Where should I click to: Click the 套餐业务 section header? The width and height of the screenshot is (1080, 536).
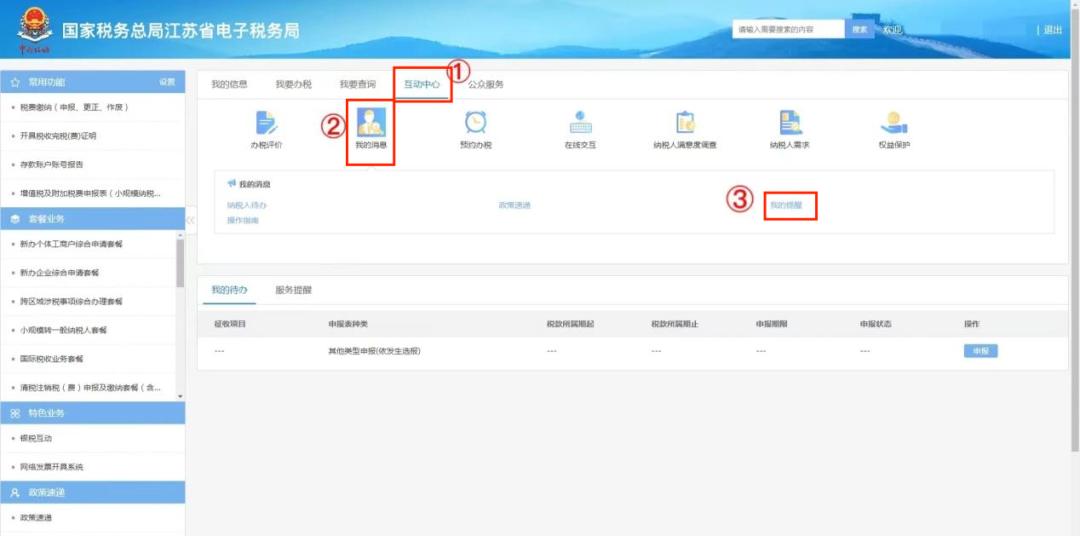pos(92,218)
